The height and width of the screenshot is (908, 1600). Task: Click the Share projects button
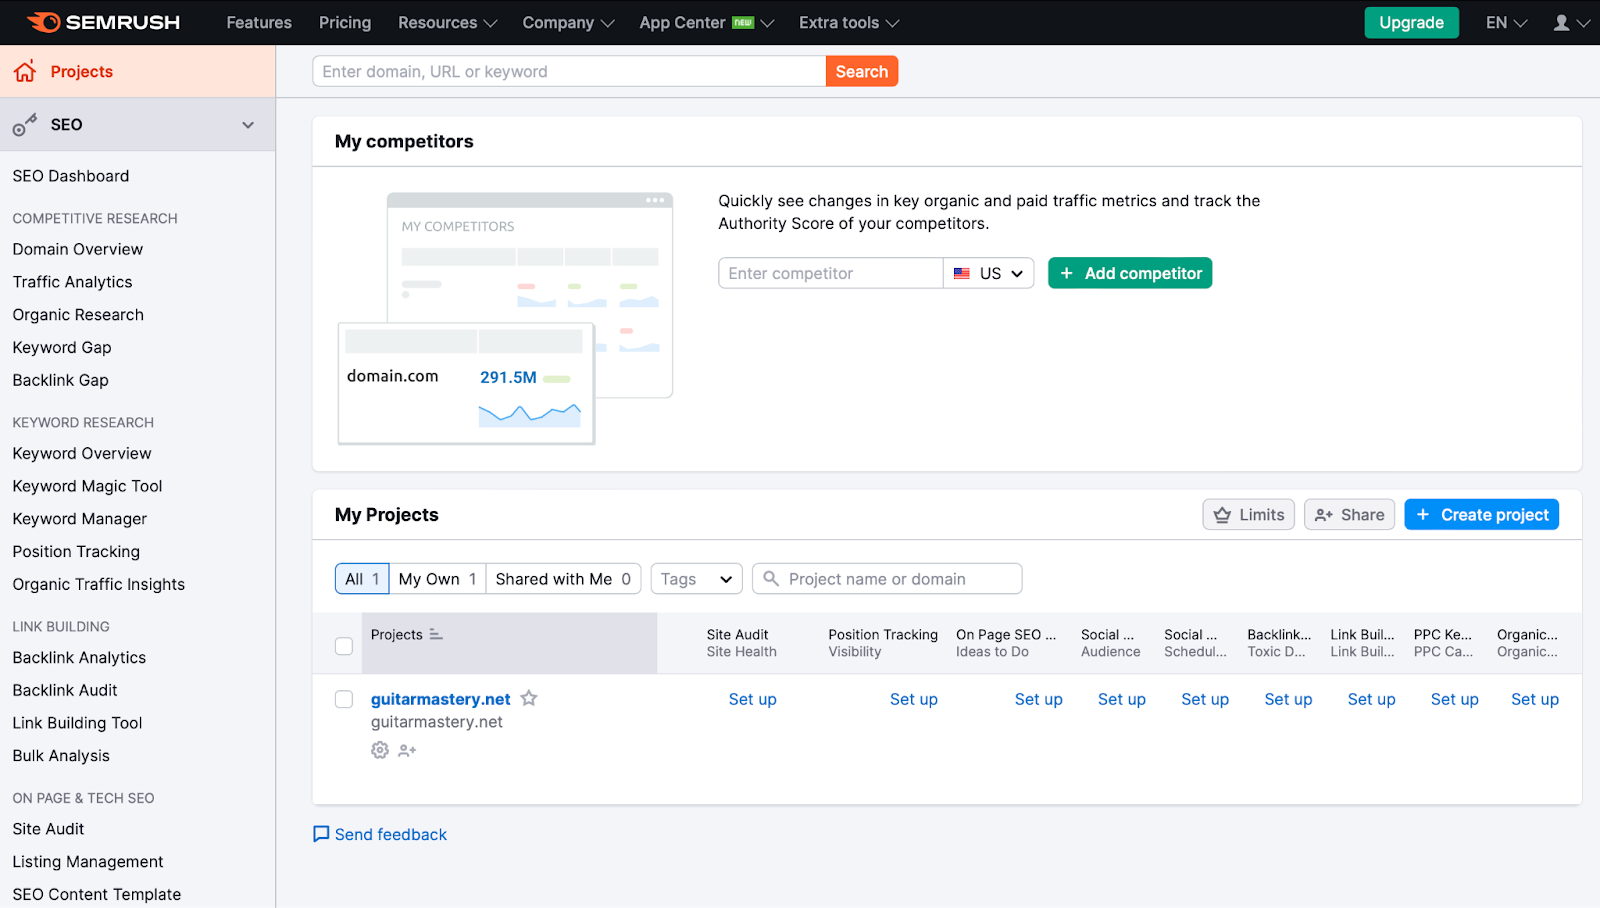[x=1349, y=514]
